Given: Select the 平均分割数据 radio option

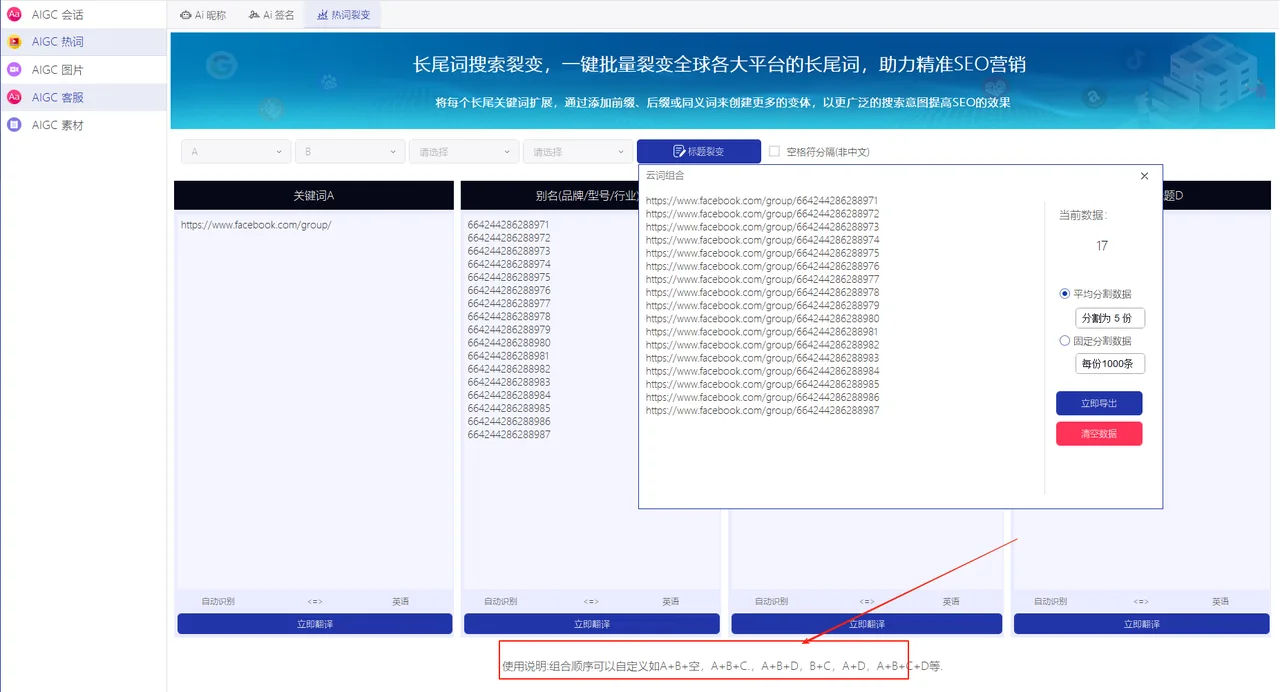Looking at the screenshot, I should (x=1065, y=294).
